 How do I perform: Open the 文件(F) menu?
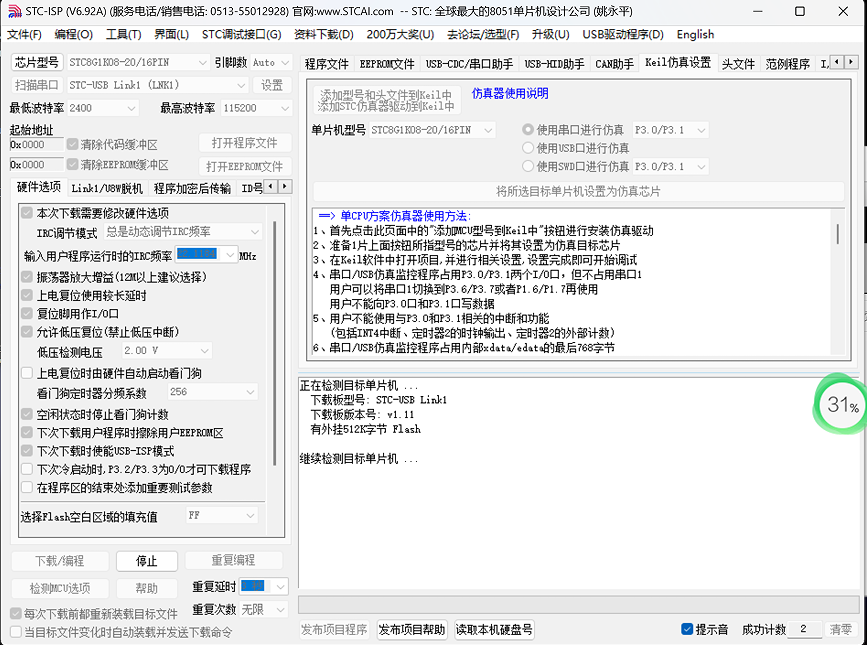click(x=24, y=34)
